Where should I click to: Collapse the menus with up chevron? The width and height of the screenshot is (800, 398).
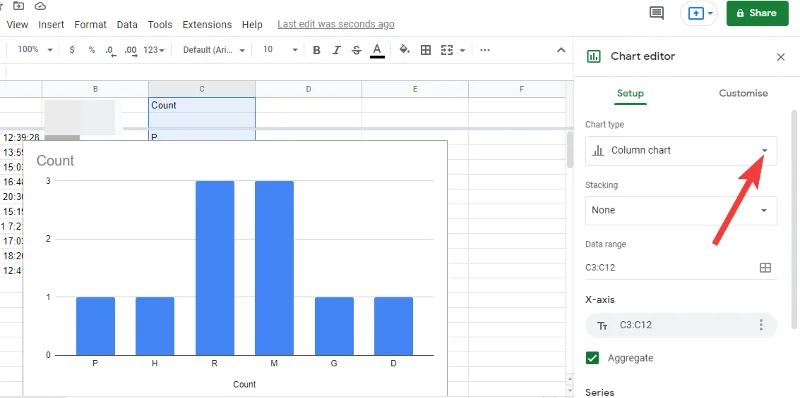(561, 50)
